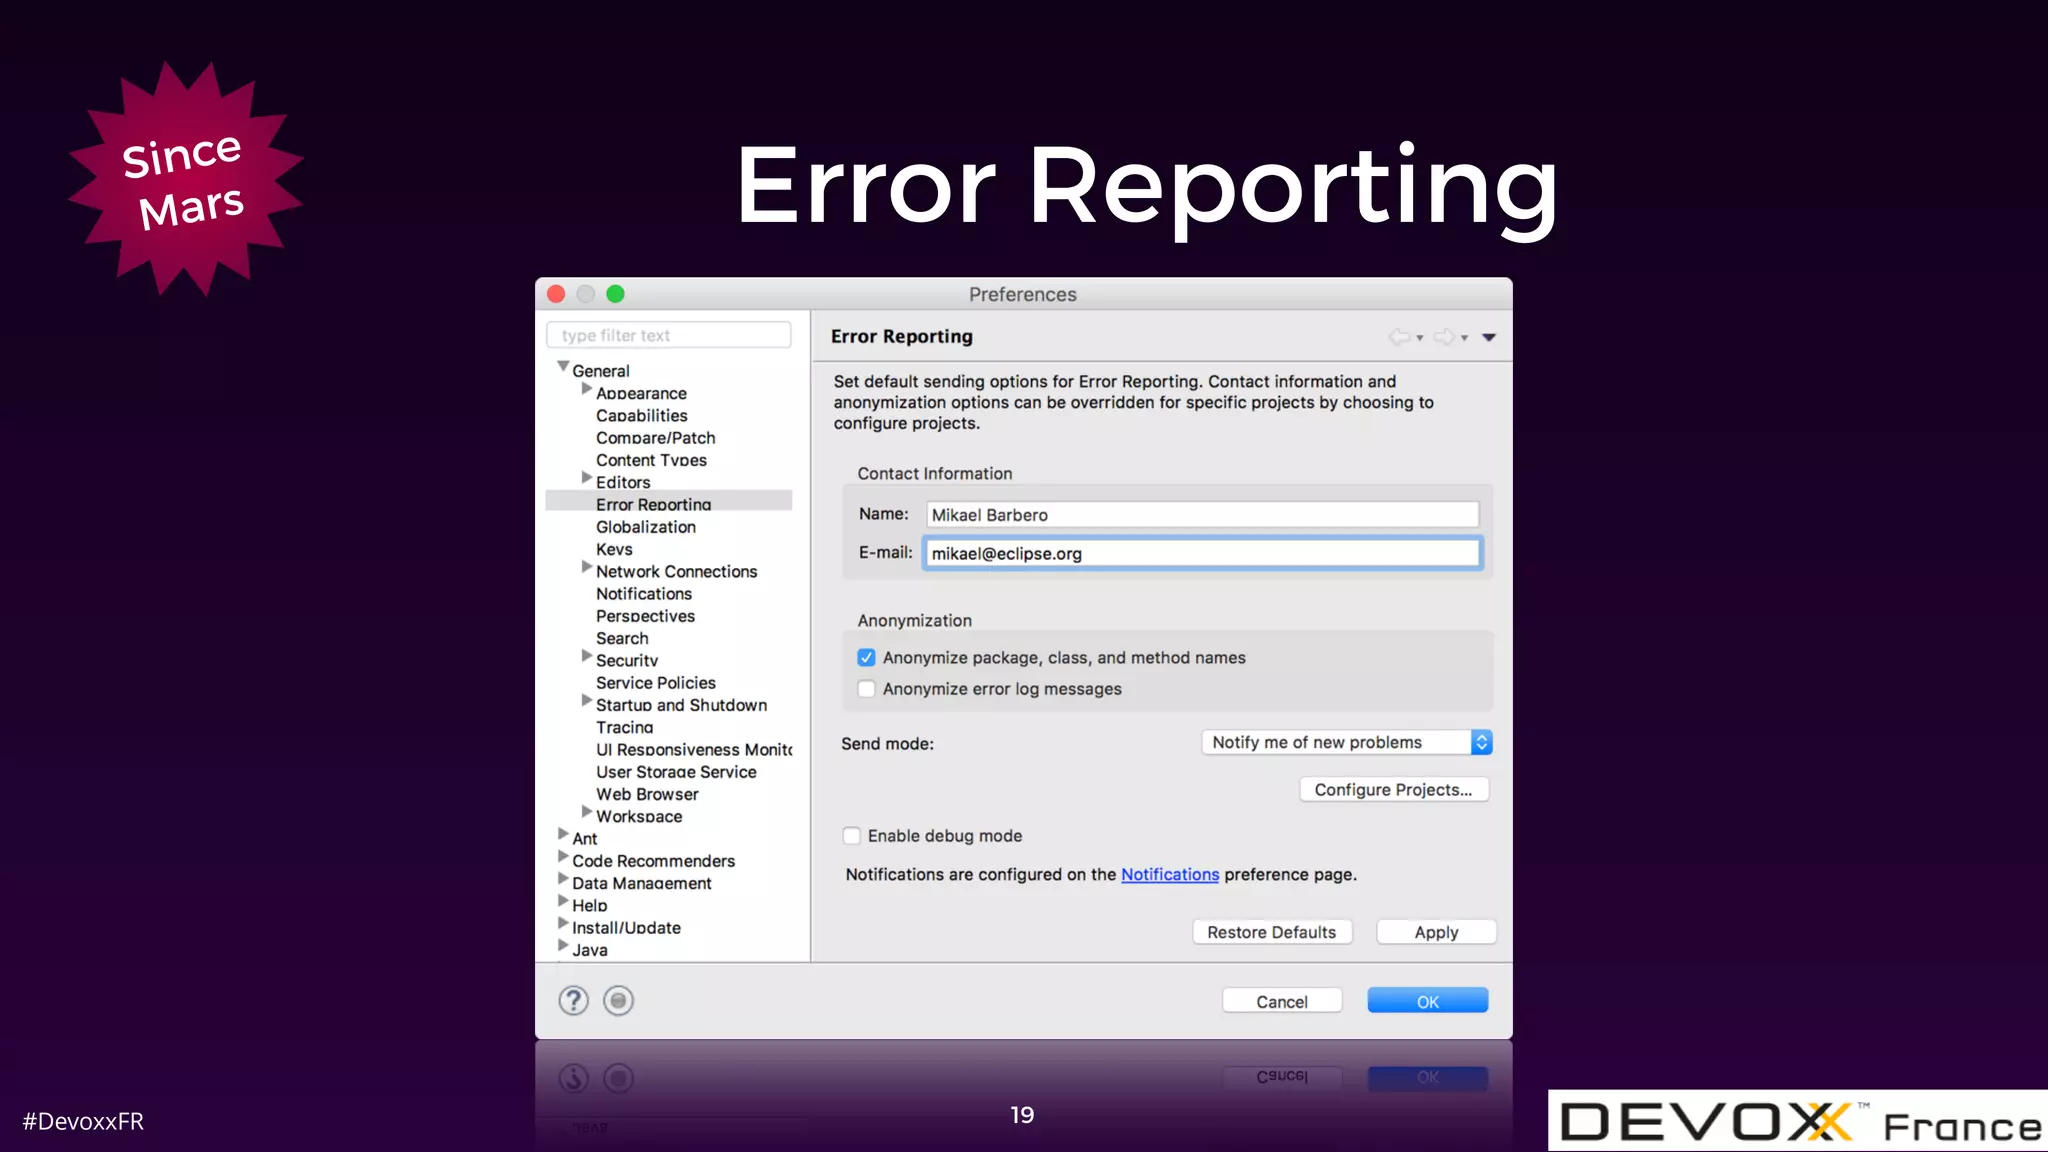This screenshot has height=1152, width=2048.
Task: Collapse the General tree node
Action: [563, 367]
